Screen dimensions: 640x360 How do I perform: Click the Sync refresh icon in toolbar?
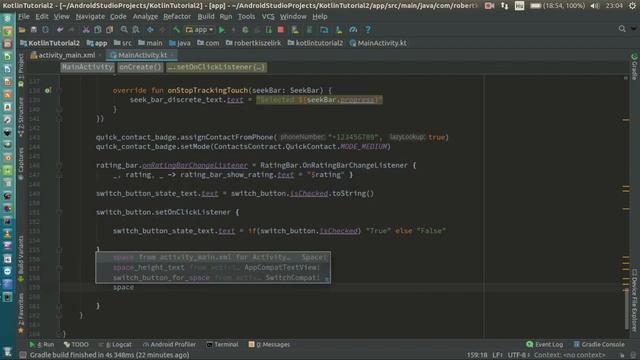click(x=45, y=30)
